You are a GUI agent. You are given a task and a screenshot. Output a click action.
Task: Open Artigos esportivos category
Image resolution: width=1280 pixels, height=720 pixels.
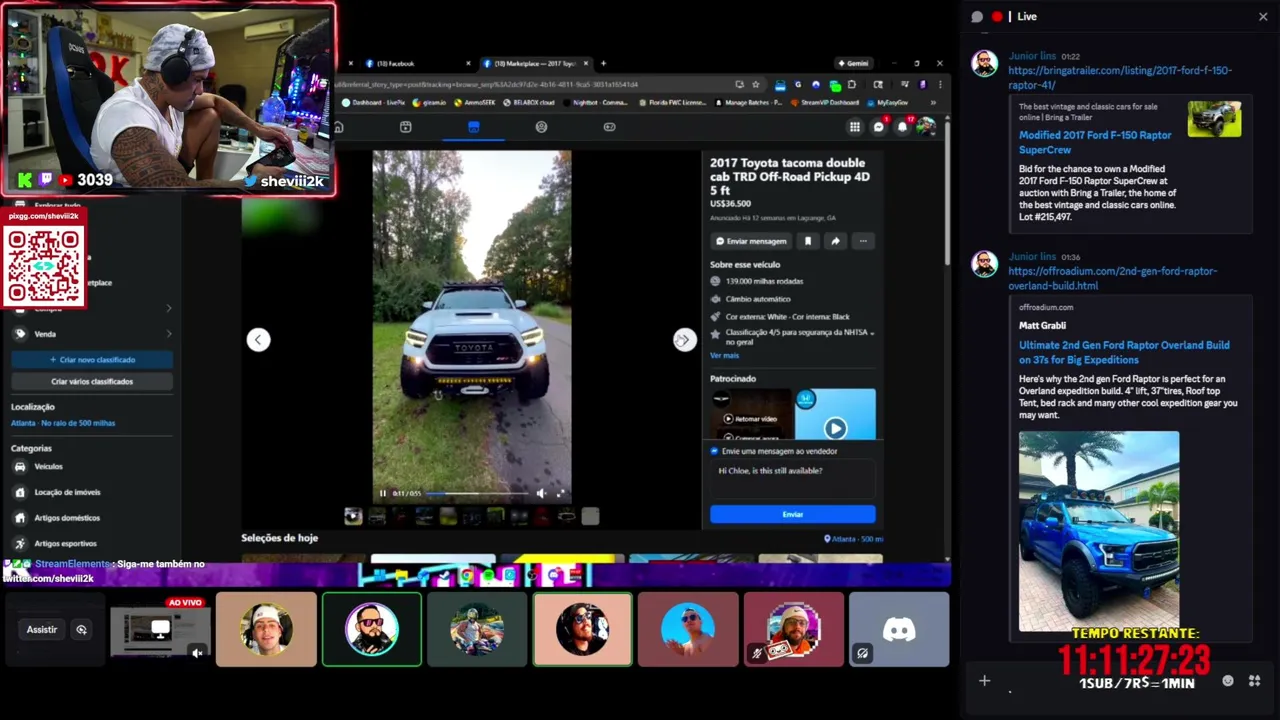point(65,544)
